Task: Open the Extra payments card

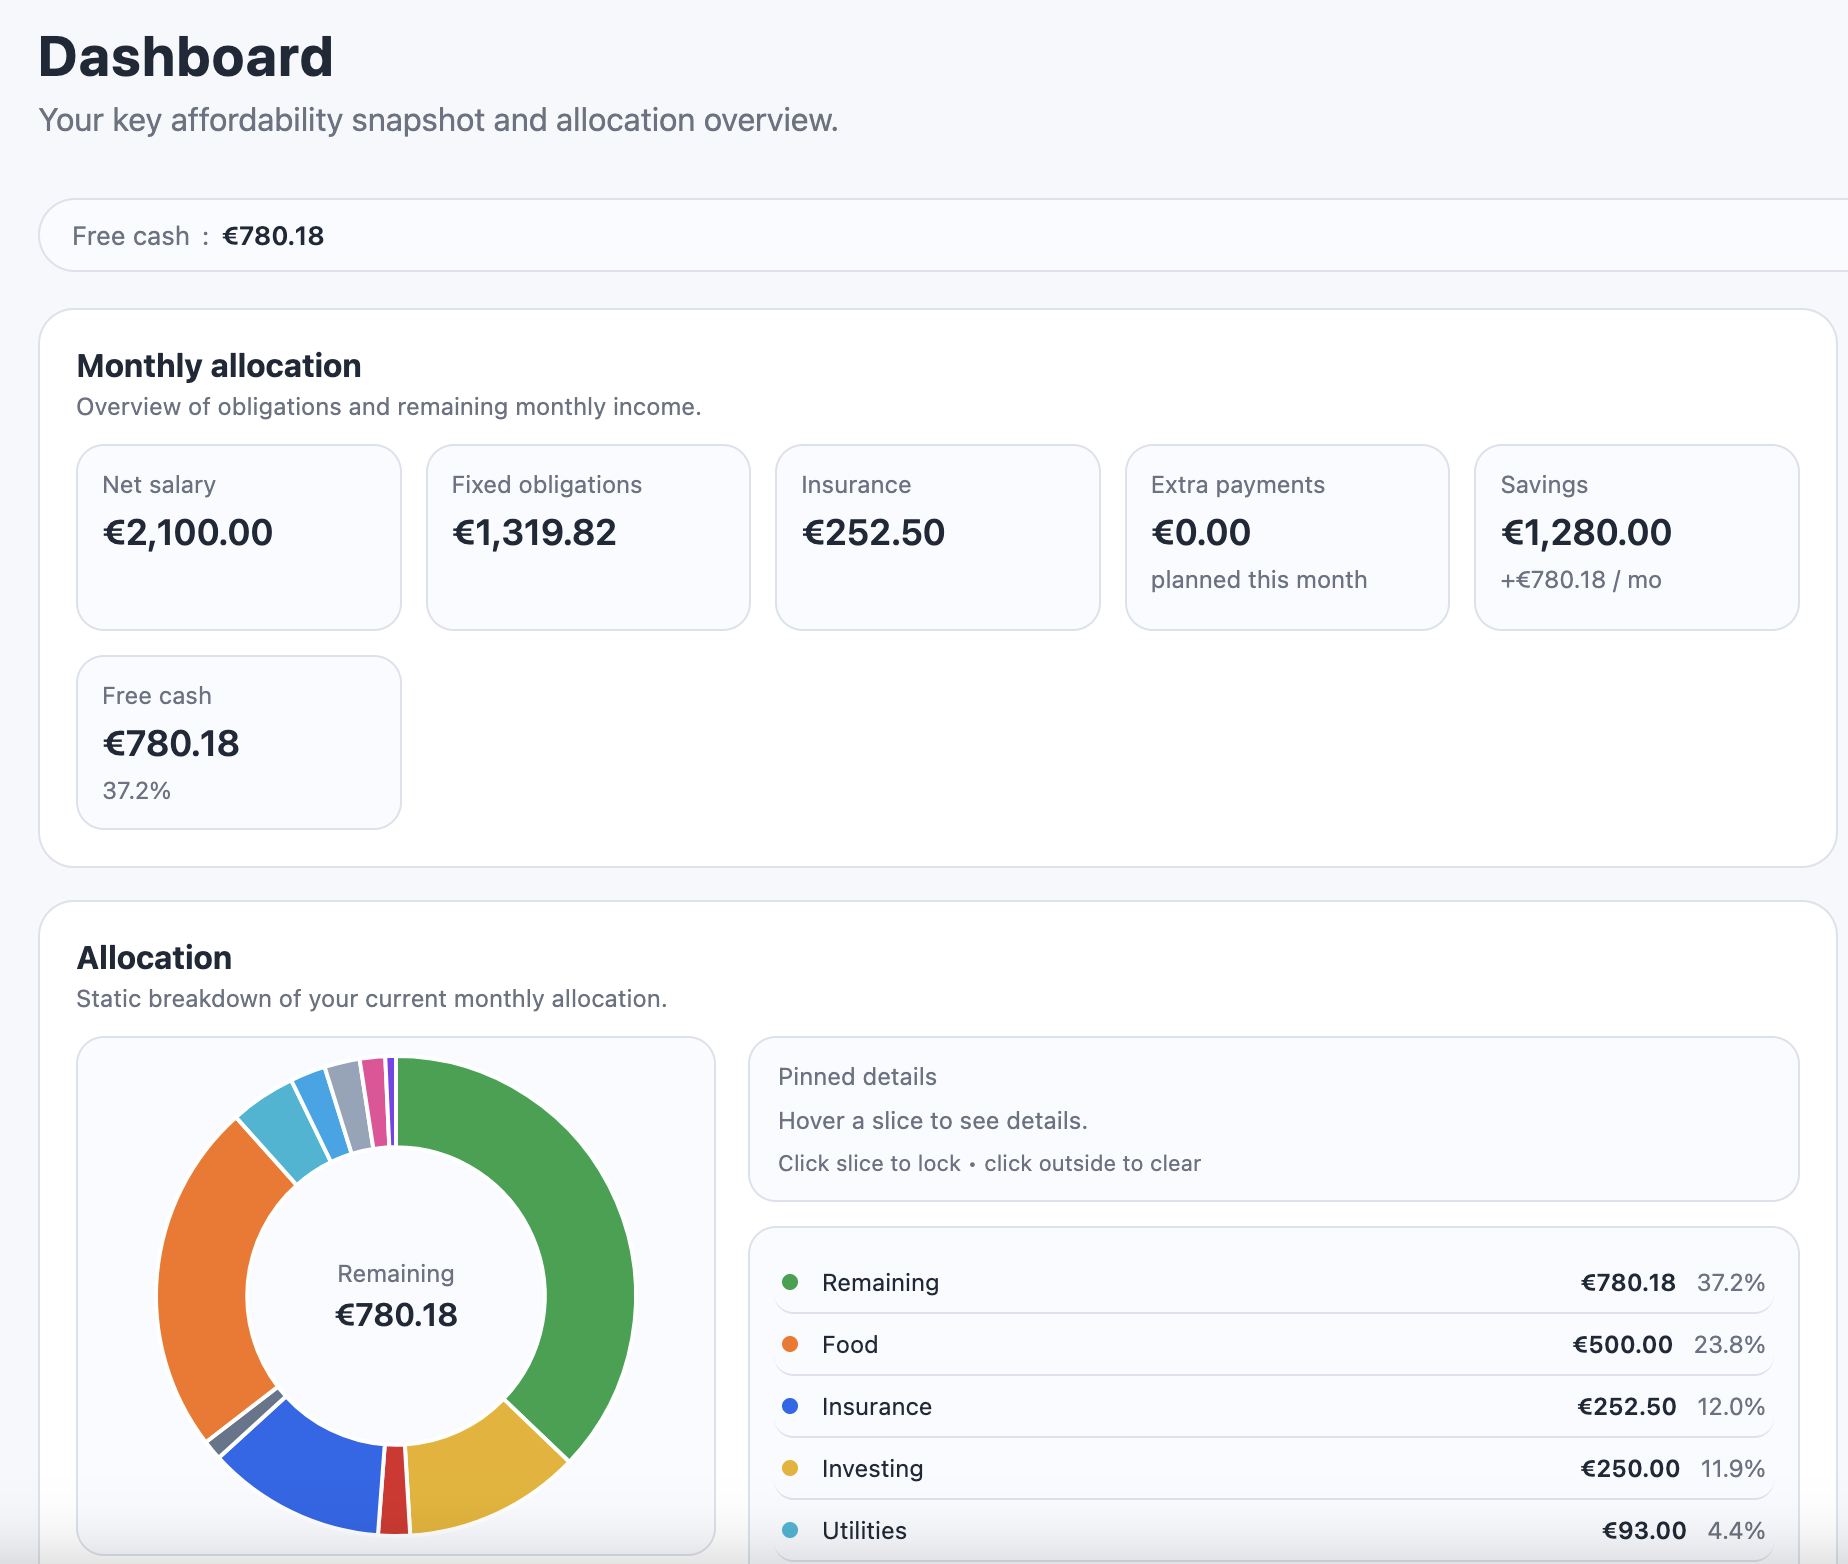Action: click(1286, 538)
